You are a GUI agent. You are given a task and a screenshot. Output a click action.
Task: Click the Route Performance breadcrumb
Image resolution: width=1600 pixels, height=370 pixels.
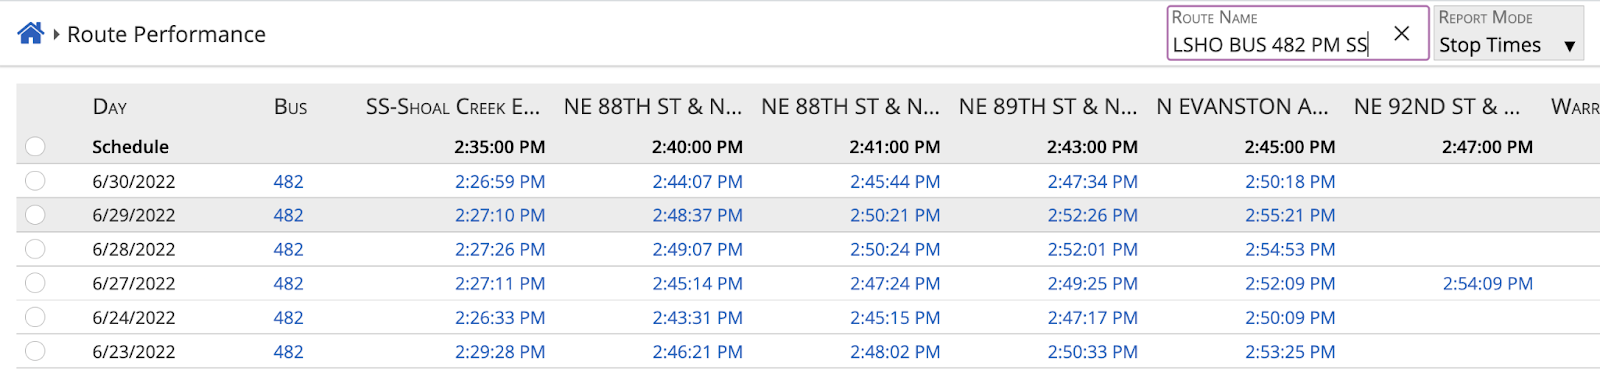[x=166, y=34]
